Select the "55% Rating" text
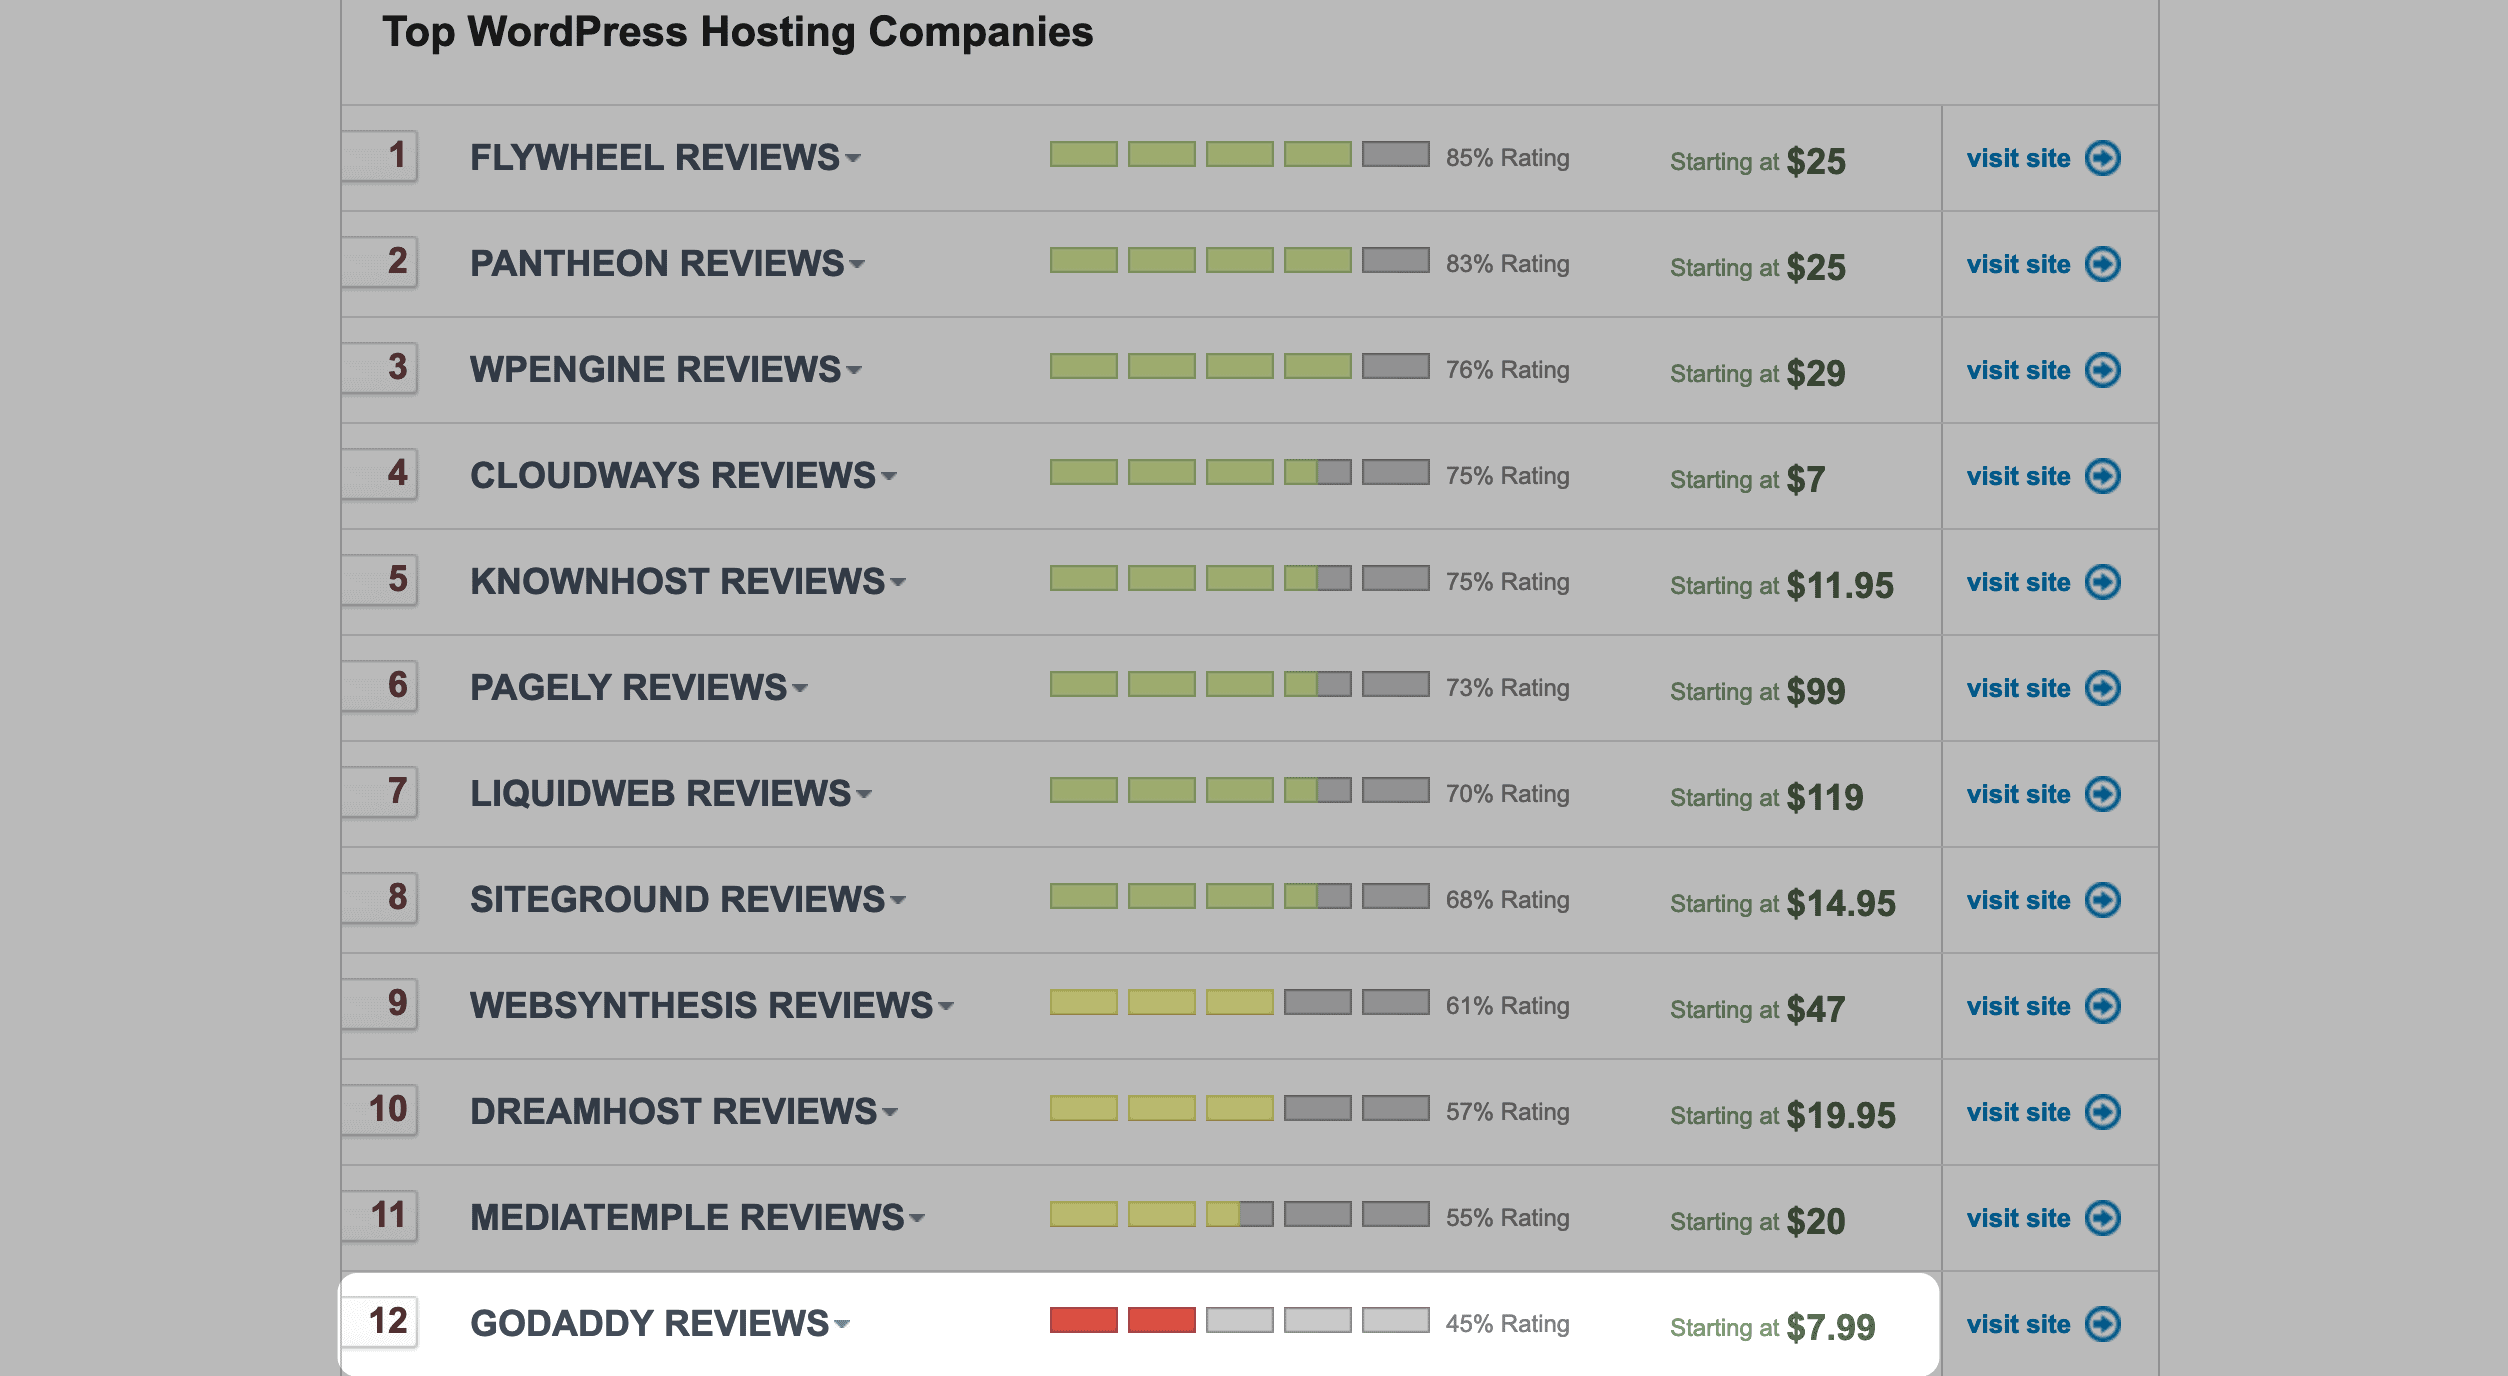Screen dimensions: 2508x1376 coord(1507,1218)
